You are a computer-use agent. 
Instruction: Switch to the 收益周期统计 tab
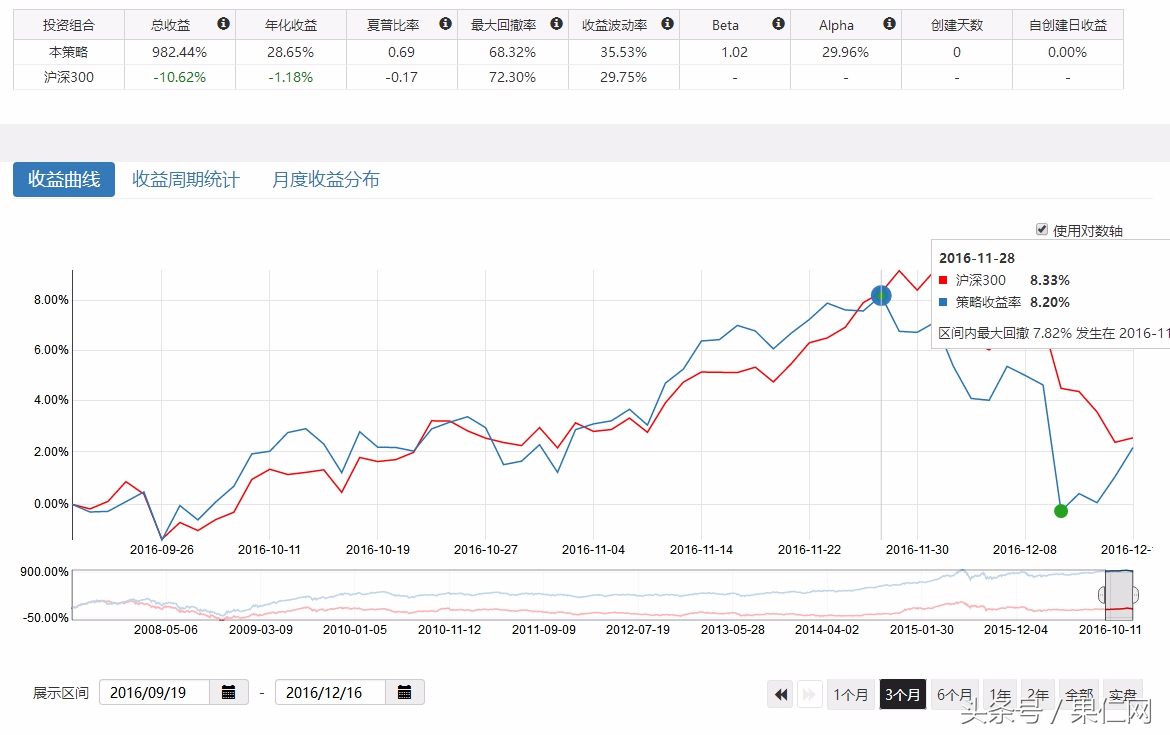tap(186, 179)
